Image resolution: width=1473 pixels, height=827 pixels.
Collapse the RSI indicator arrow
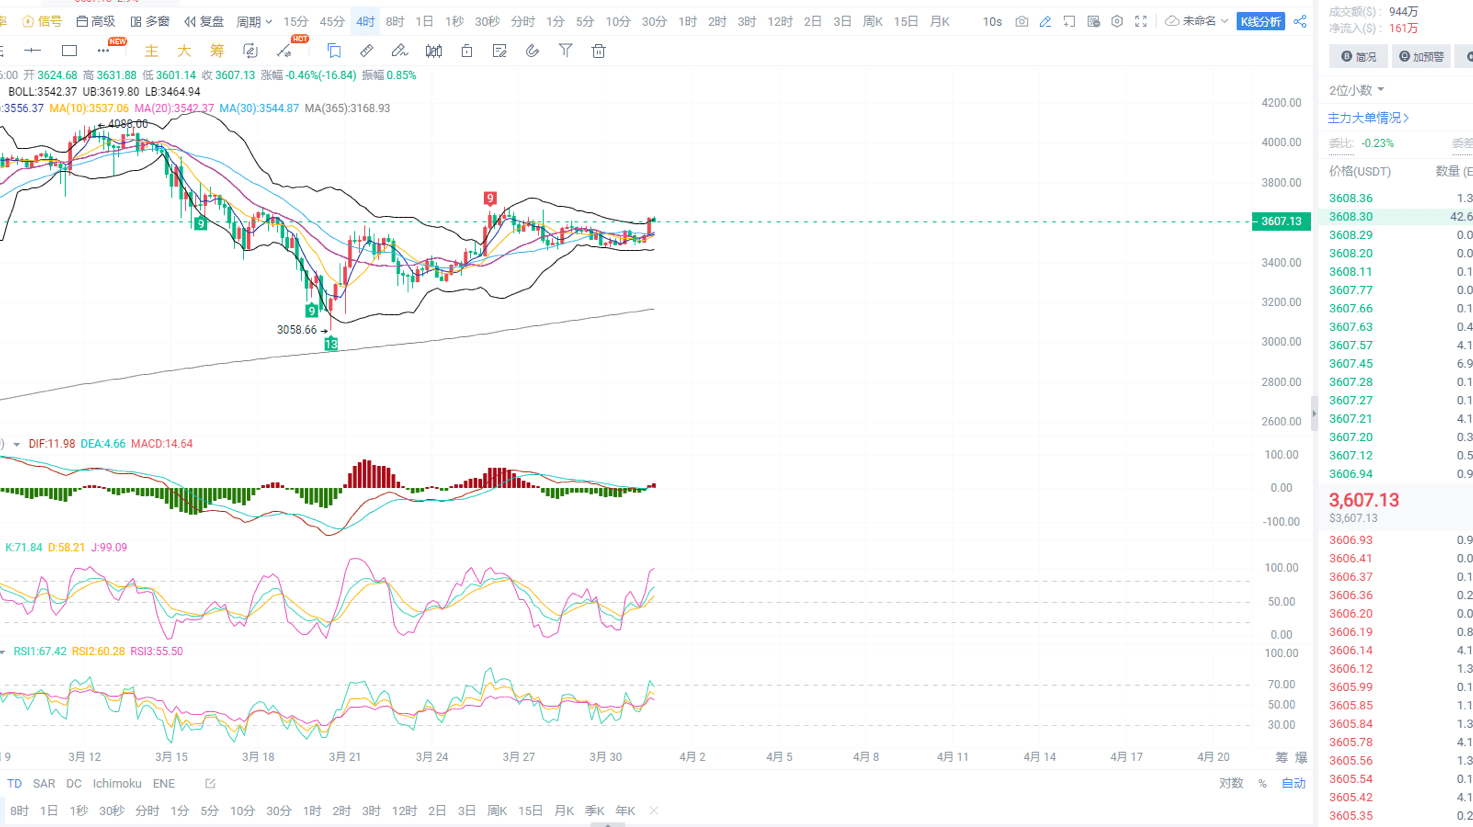(x=4, y=652)
